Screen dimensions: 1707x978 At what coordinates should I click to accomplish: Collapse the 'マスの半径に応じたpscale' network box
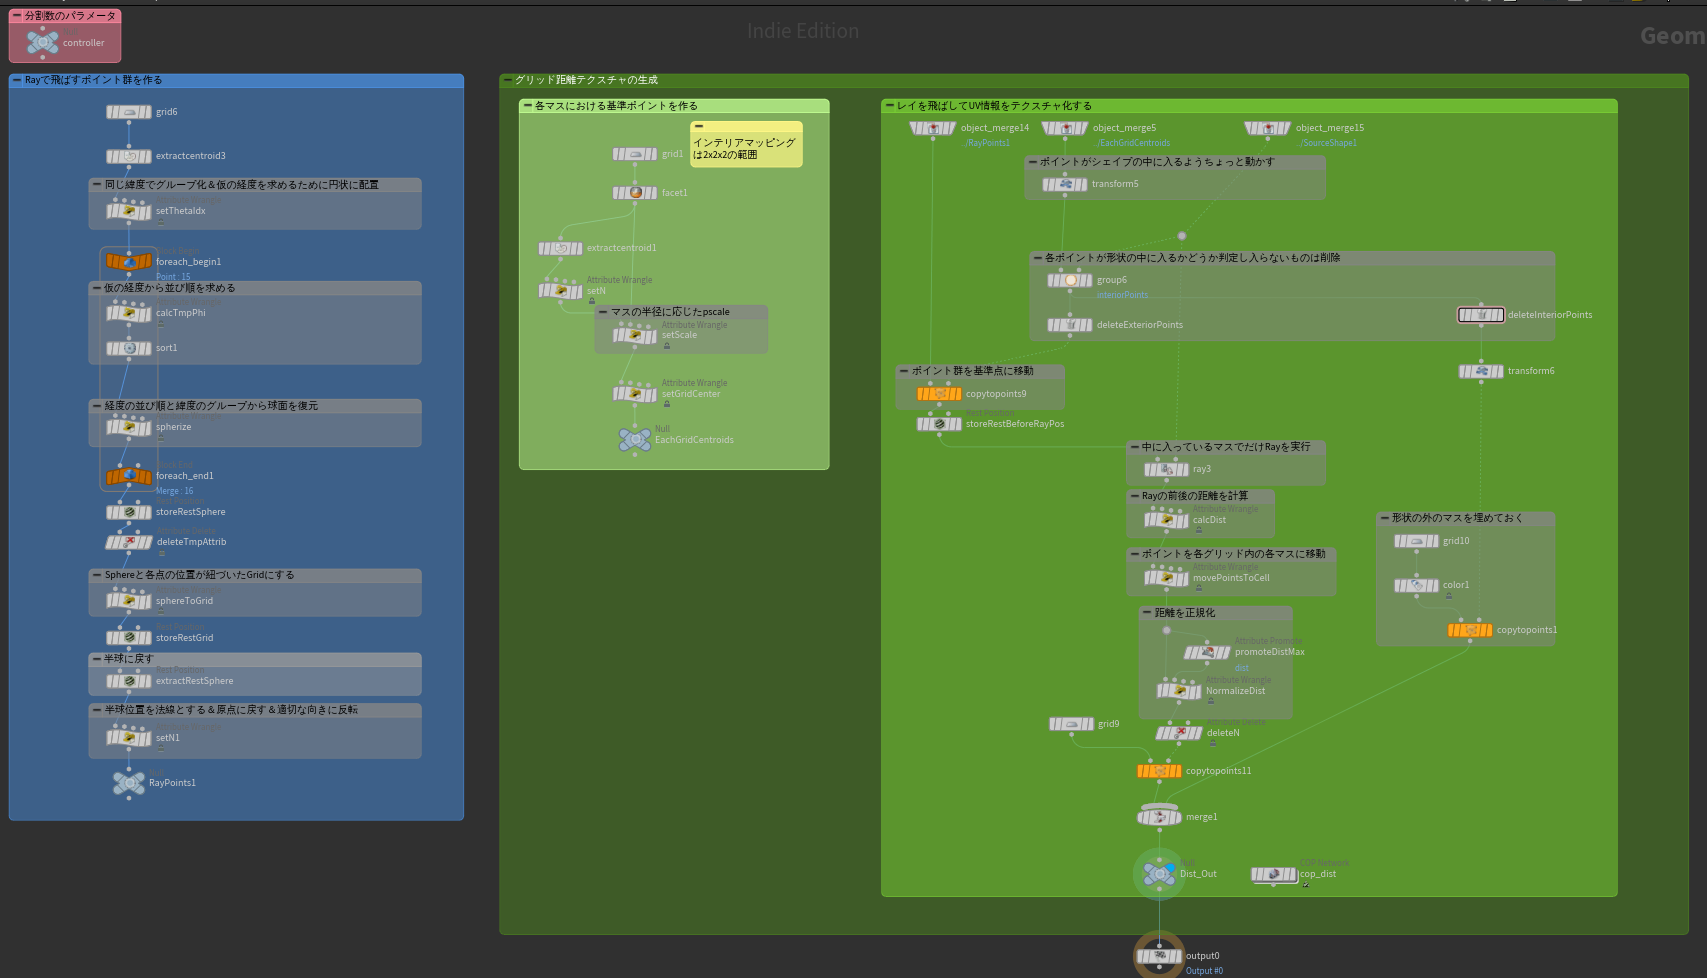[x=603, y=312]
